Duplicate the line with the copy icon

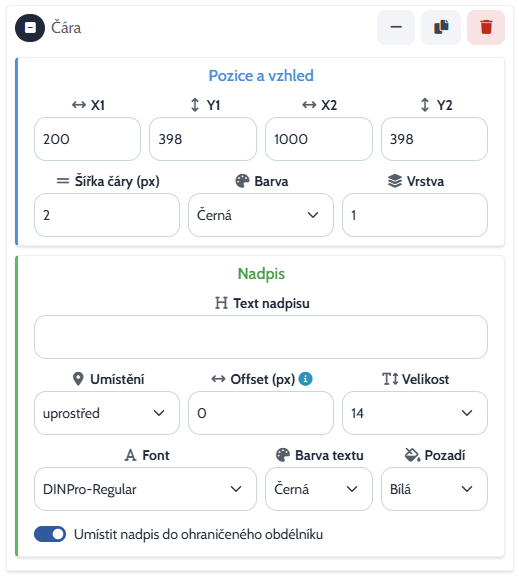click(x=441, y=27)
